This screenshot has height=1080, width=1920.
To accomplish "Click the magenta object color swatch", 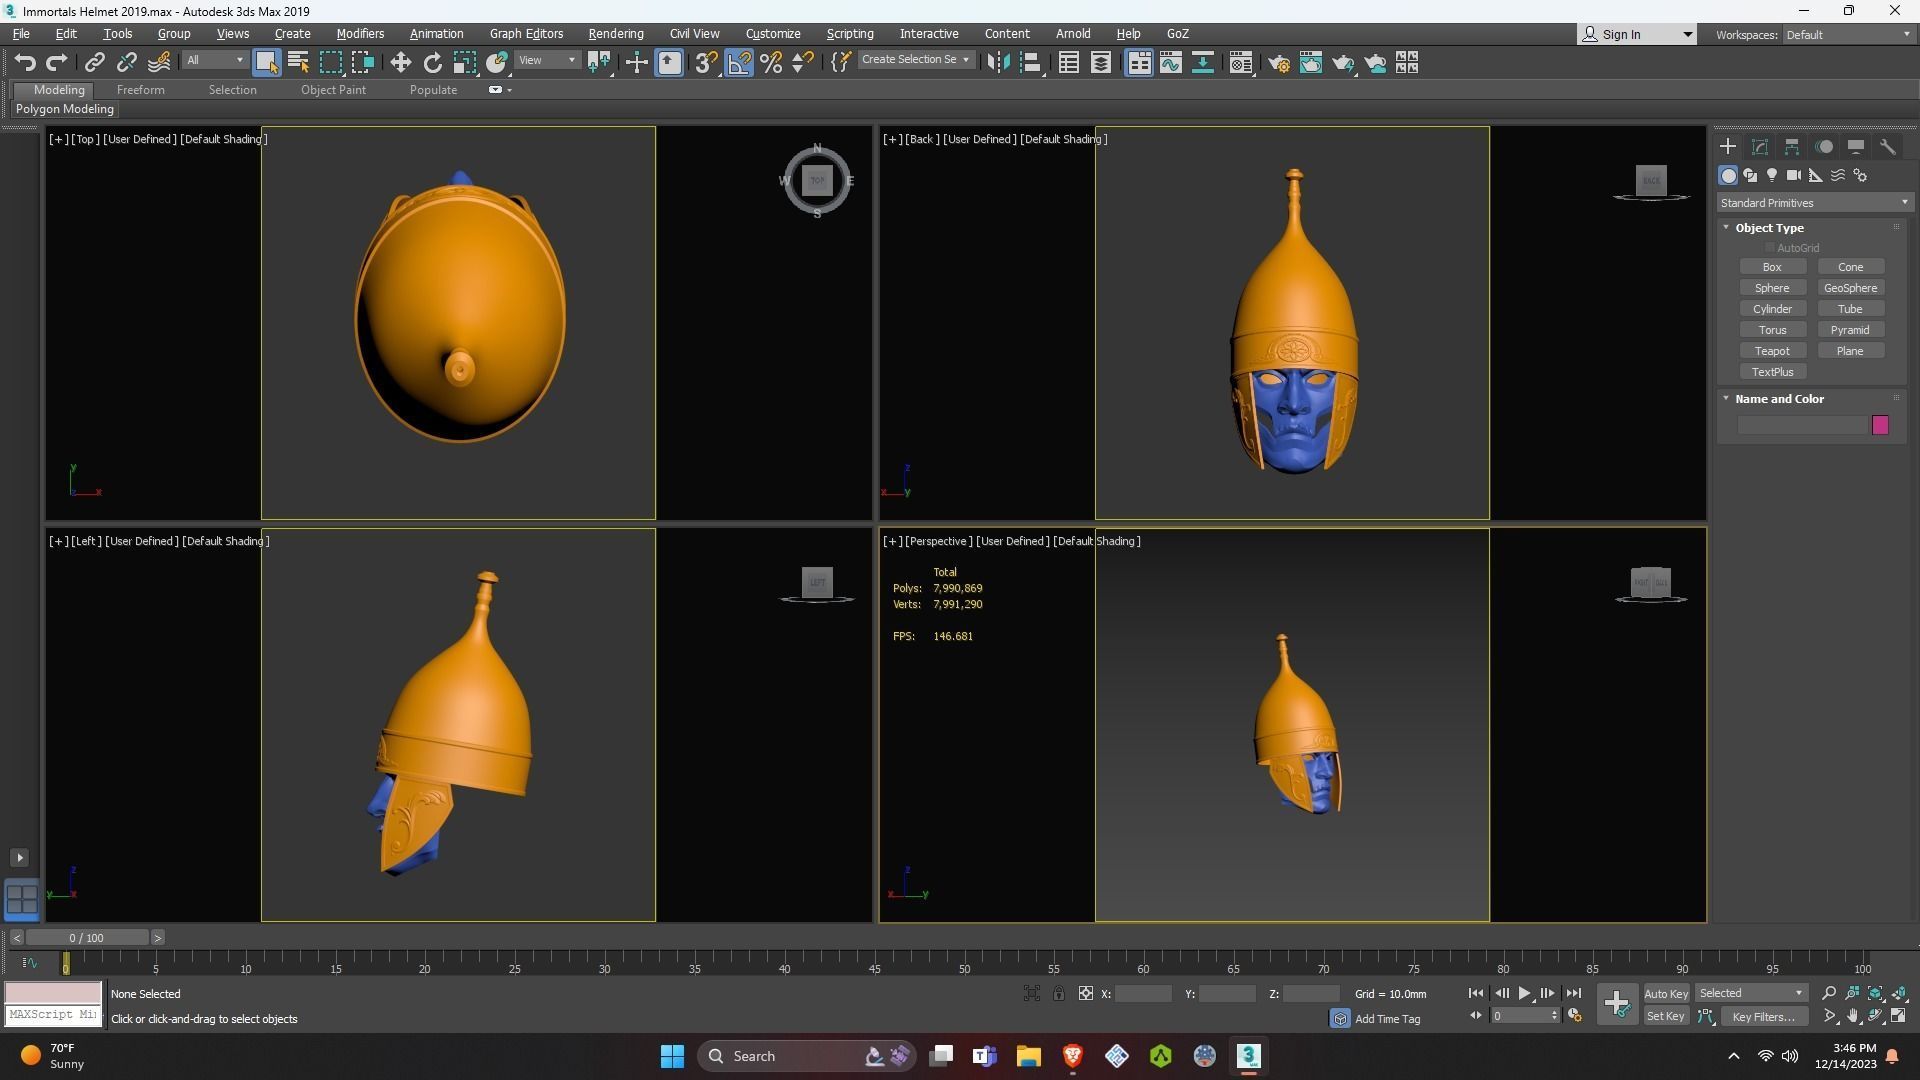I will 1880,426.
